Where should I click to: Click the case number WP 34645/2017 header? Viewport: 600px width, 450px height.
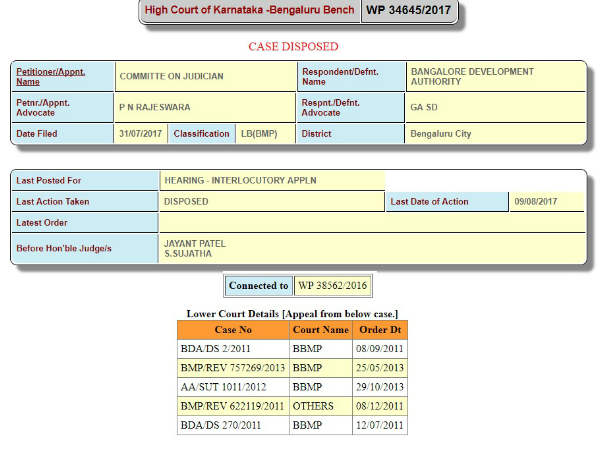[x=408, y=10]
